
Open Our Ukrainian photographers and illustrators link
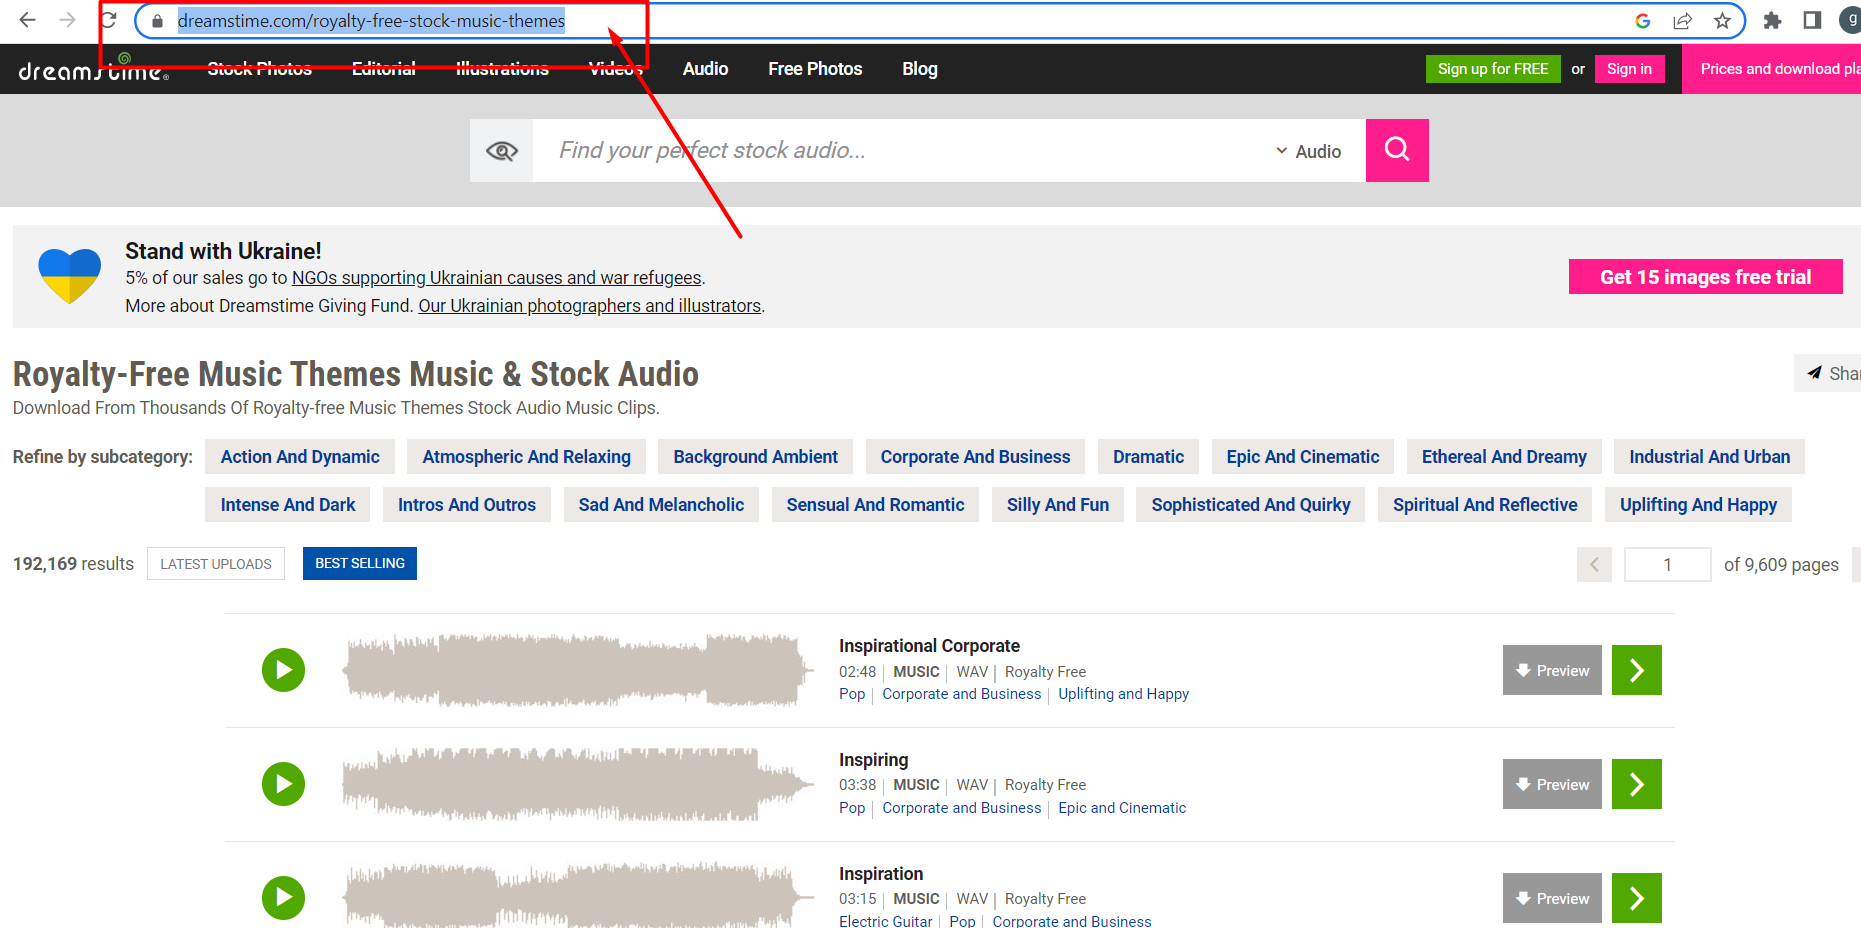[590, 306]
